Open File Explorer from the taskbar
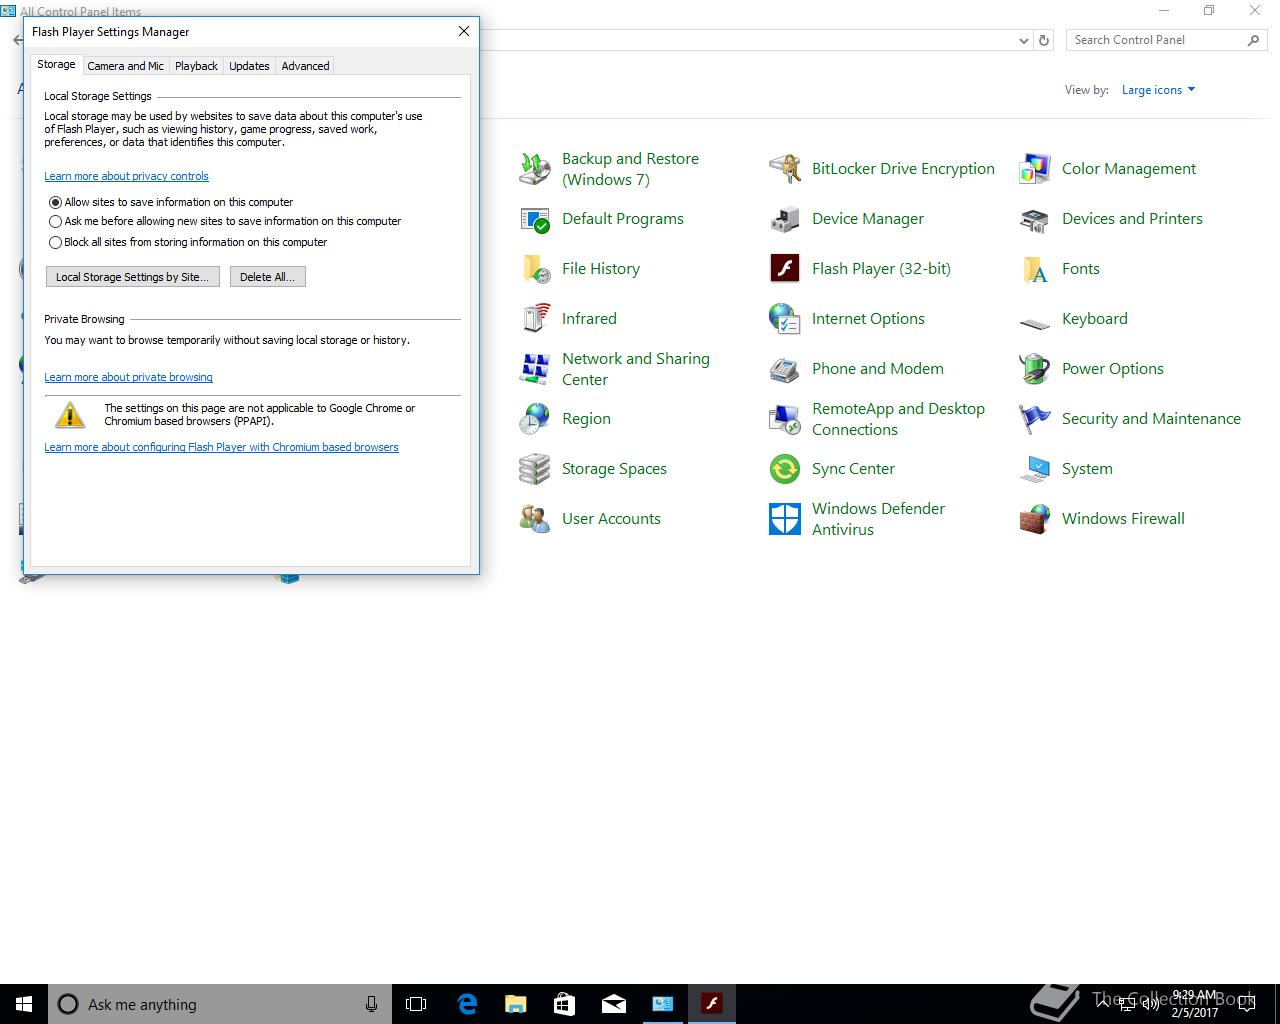The height and width of the screenshot is (1024, 1280). (515, 1004)
